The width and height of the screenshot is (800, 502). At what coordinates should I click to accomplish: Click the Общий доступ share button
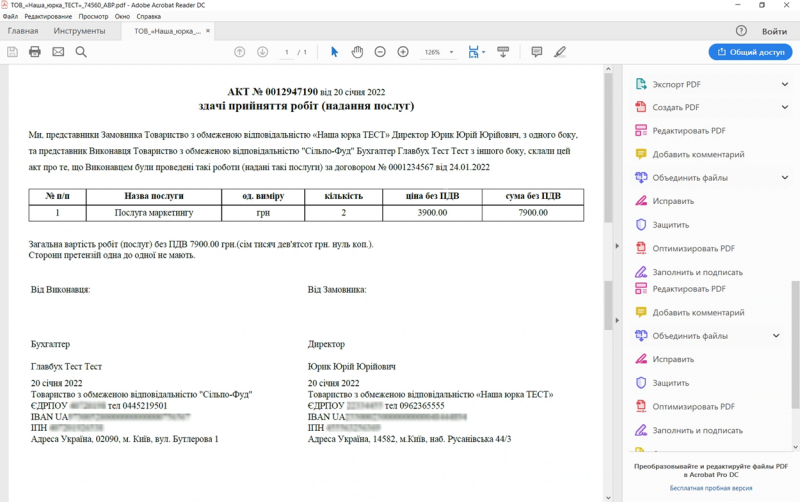point(750,52)
